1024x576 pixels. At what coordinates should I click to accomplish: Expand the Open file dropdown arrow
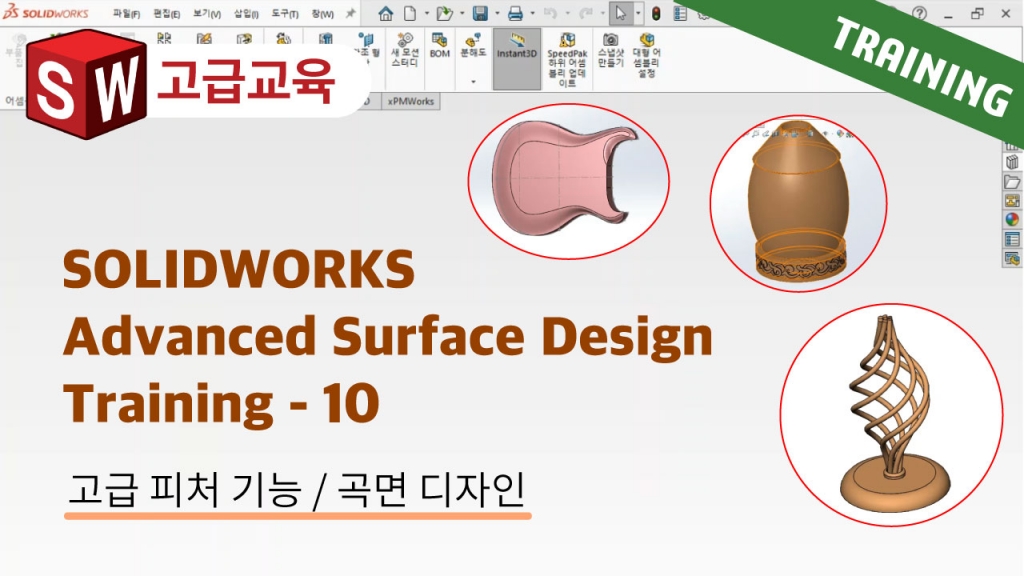[x=462, y=14]
